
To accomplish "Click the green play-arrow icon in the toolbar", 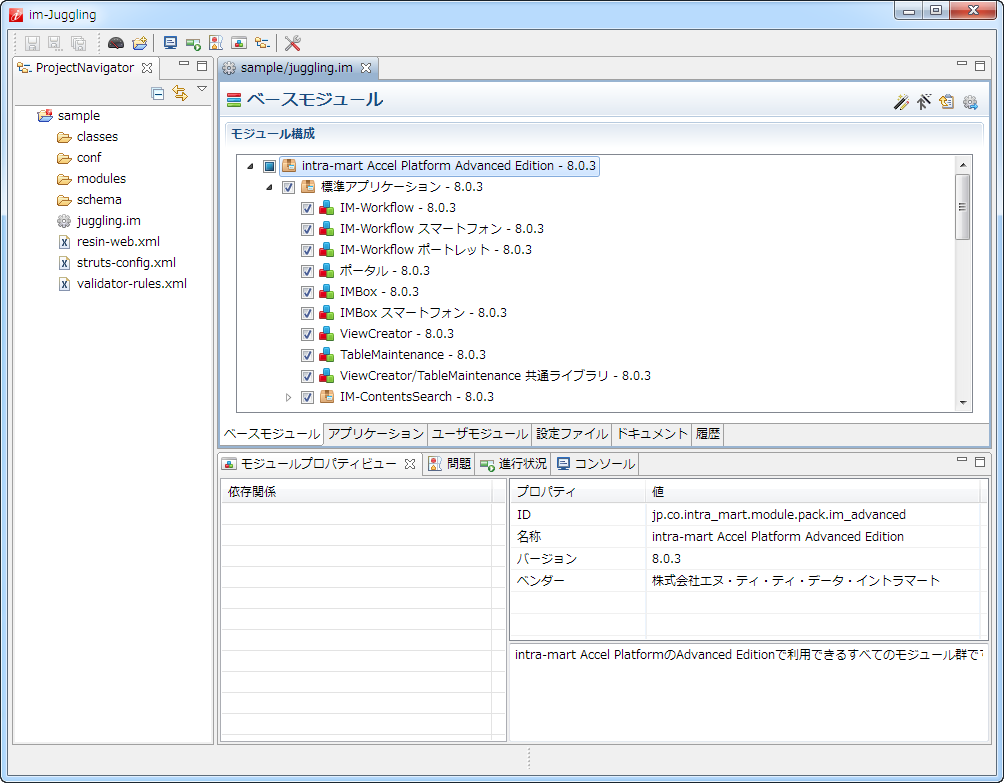I will tap(193, 43).
